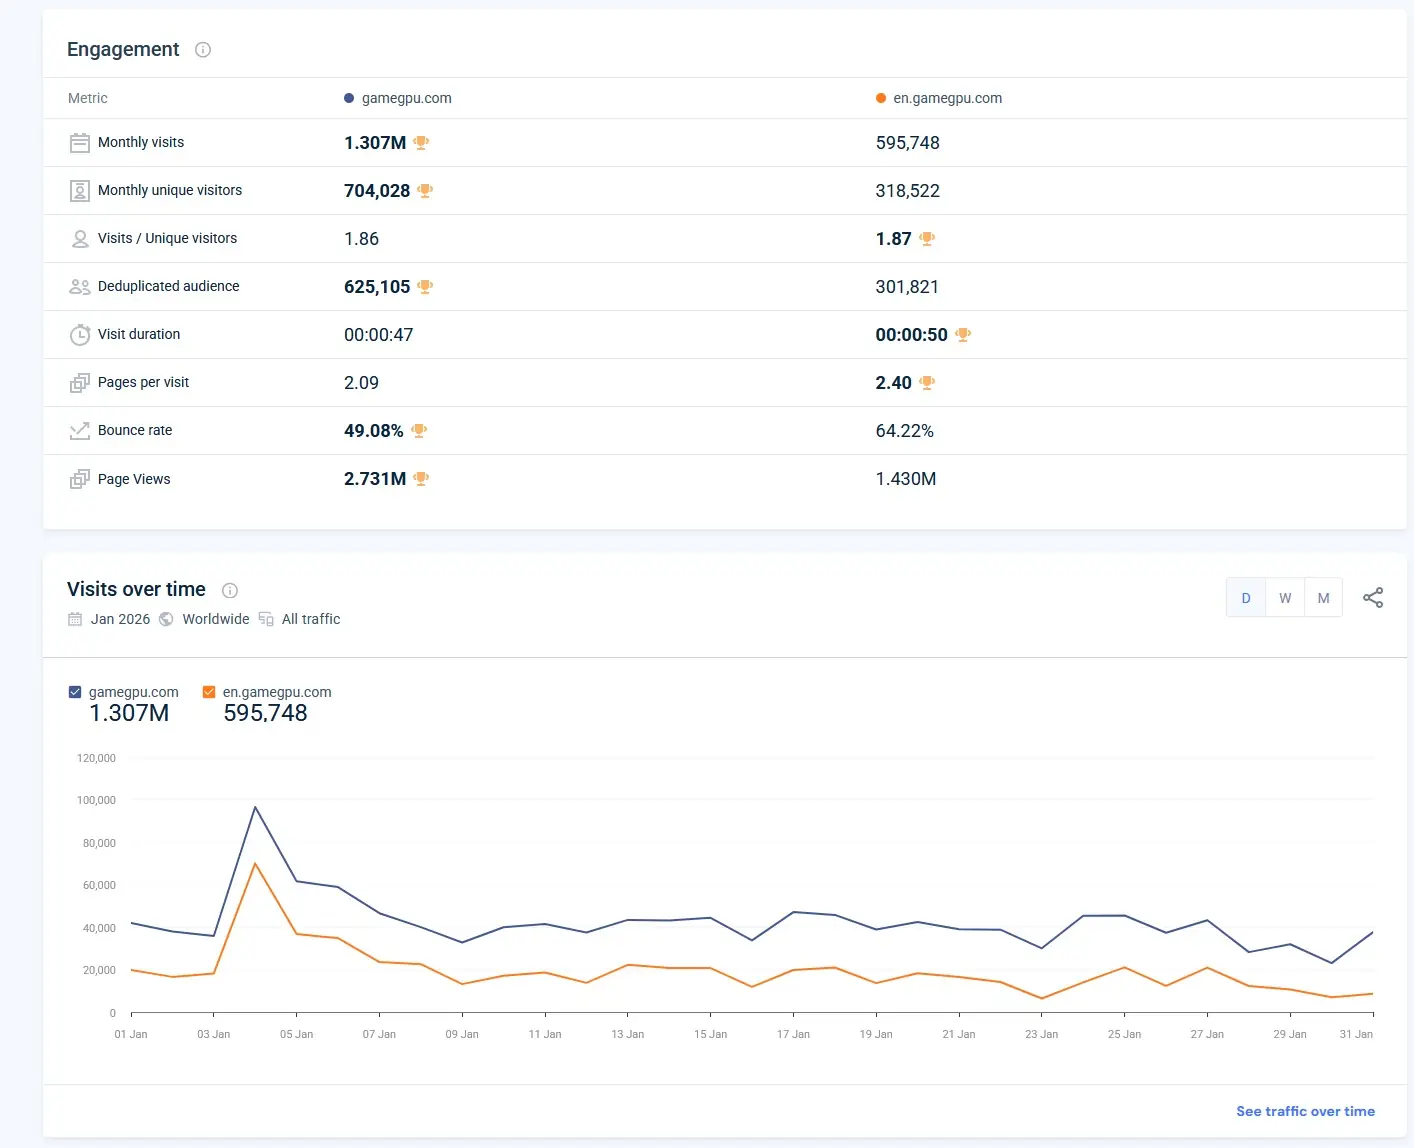
Task: Click the Visit duration clock icon
Action: (80, 335)
